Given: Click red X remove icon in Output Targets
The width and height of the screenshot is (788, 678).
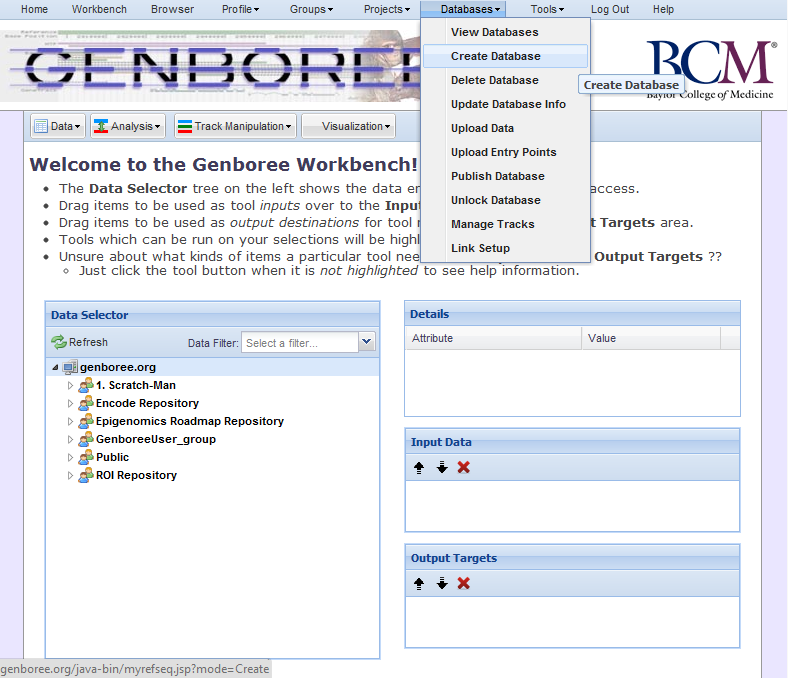Looking at the screenshot, I should point(464,584).
